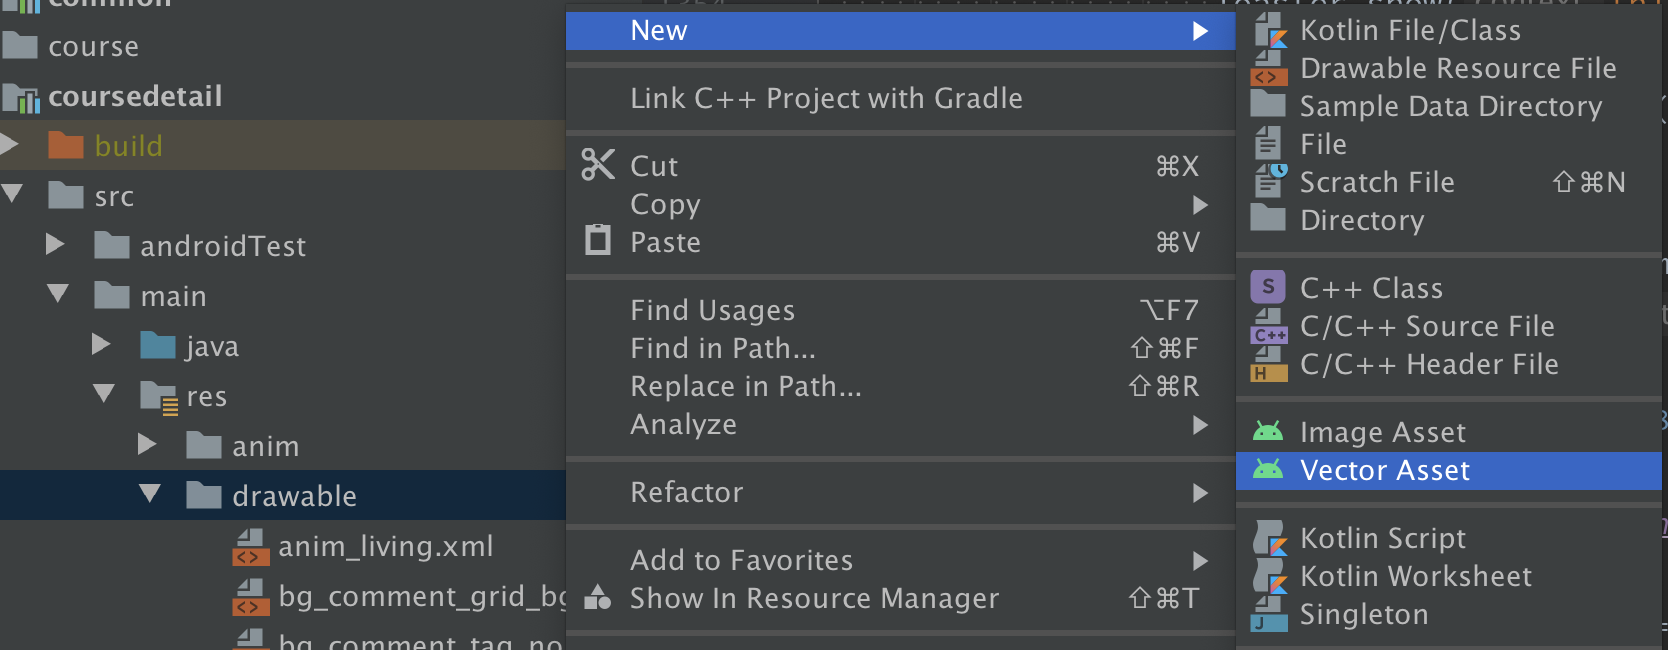Viewport: 1668px width, 650px height.
Task: Expand the anim folder arrow
Action: point(147,445)
